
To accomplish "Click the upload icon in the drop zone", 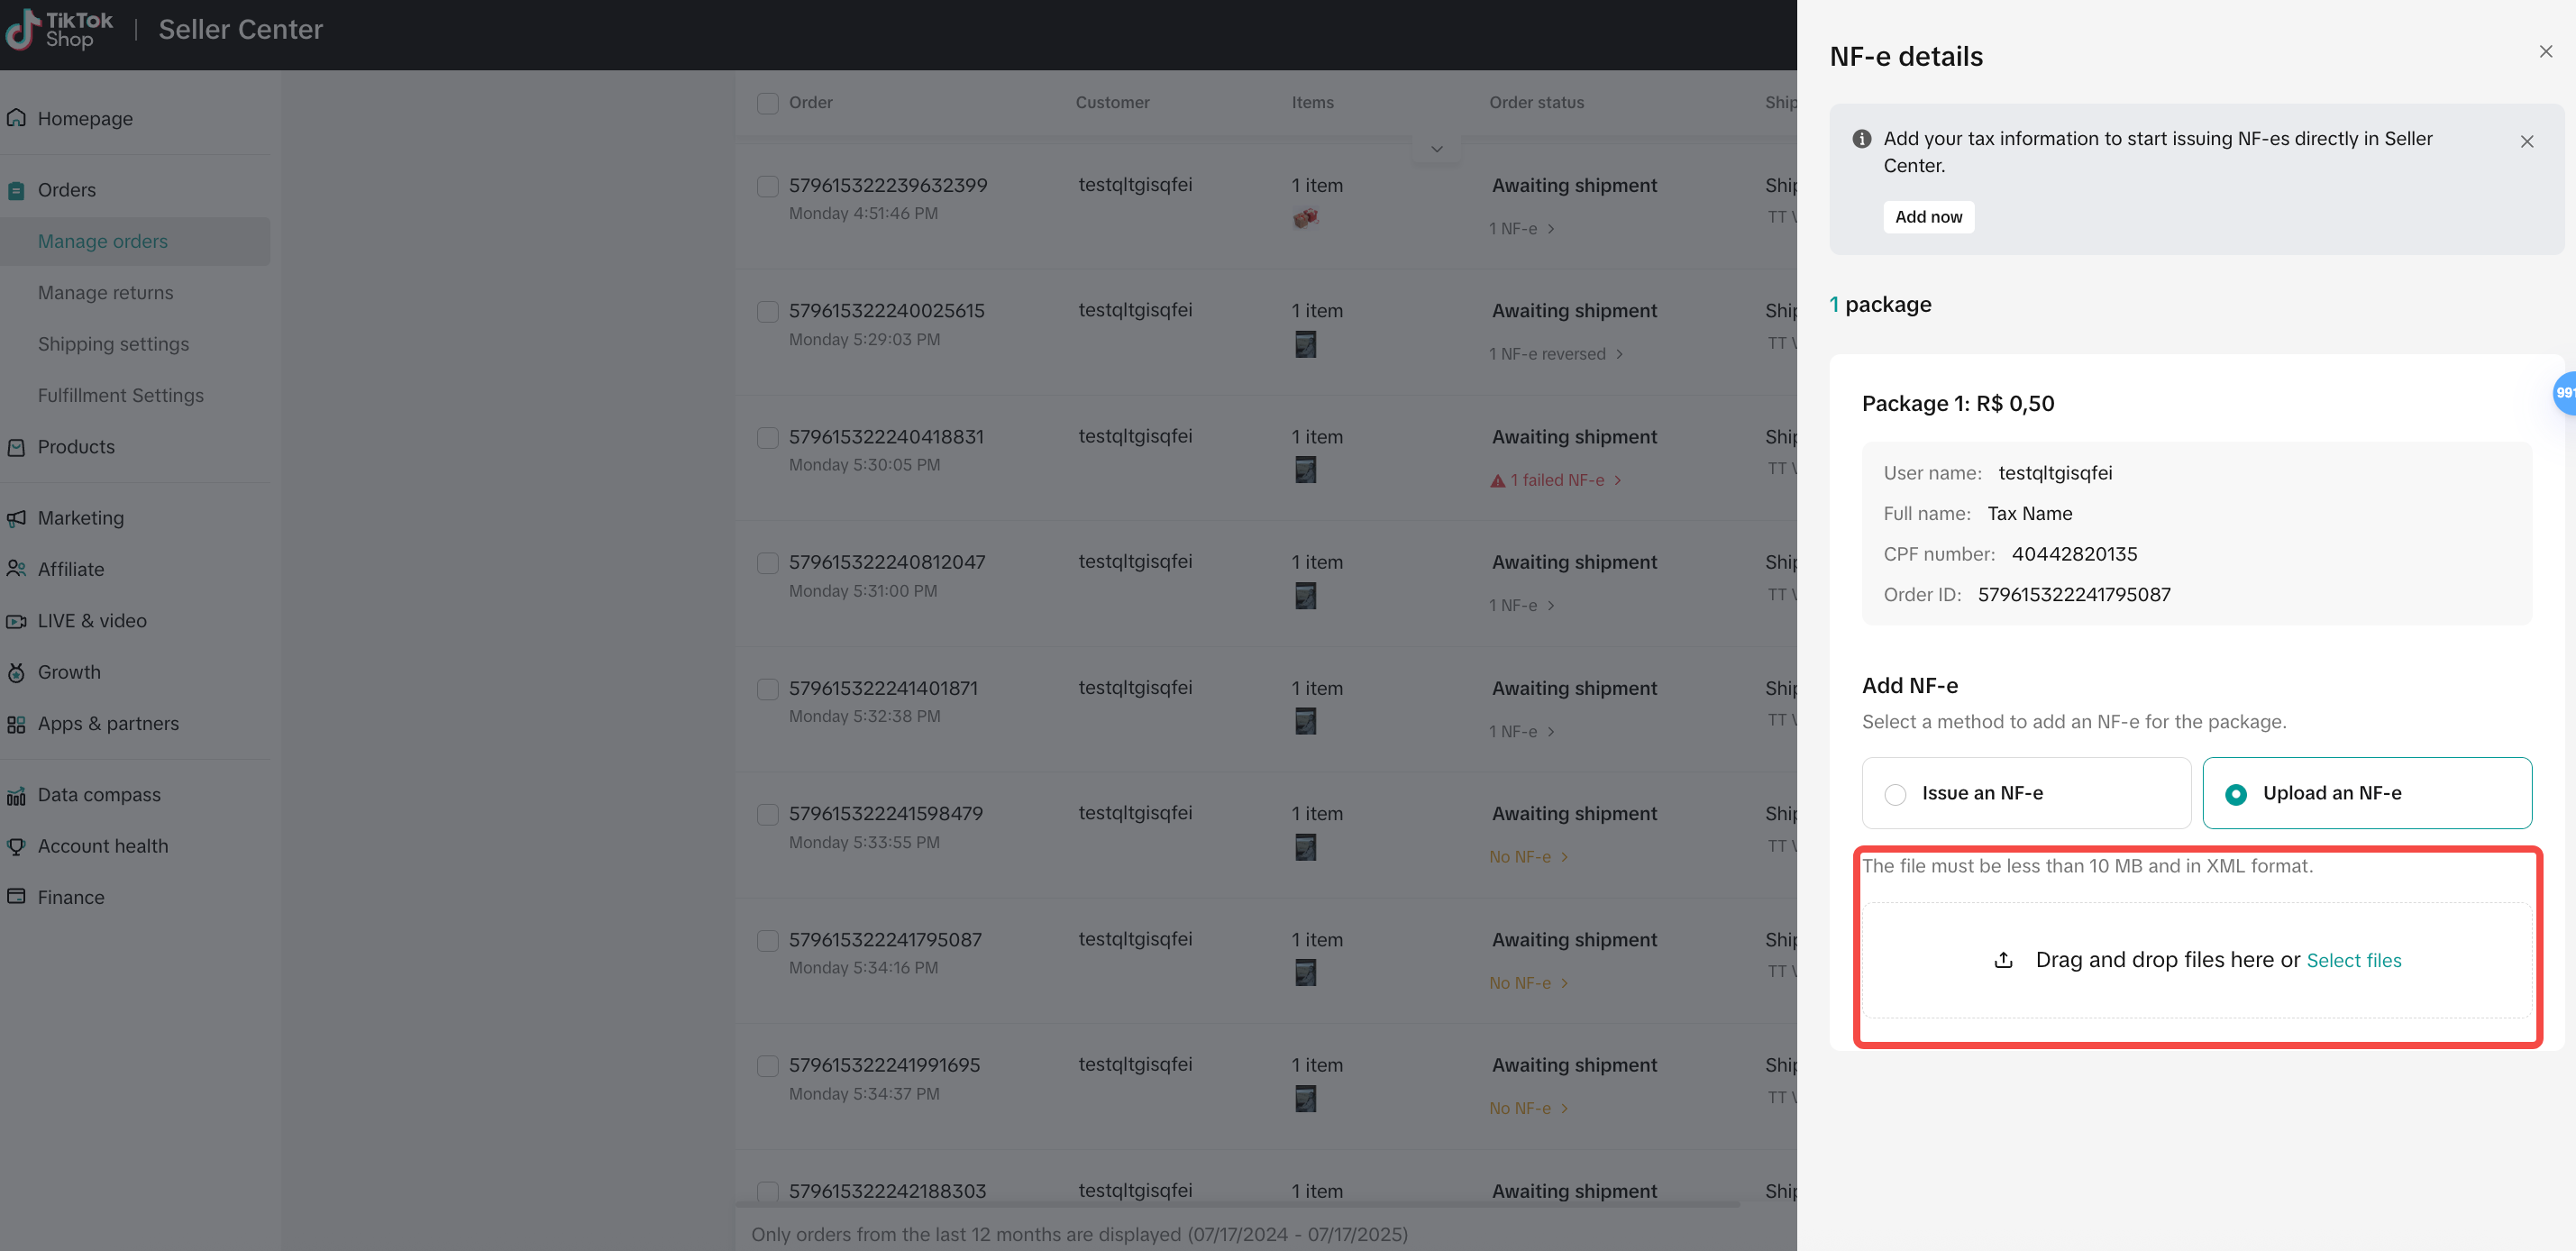I will point(2003,960).
